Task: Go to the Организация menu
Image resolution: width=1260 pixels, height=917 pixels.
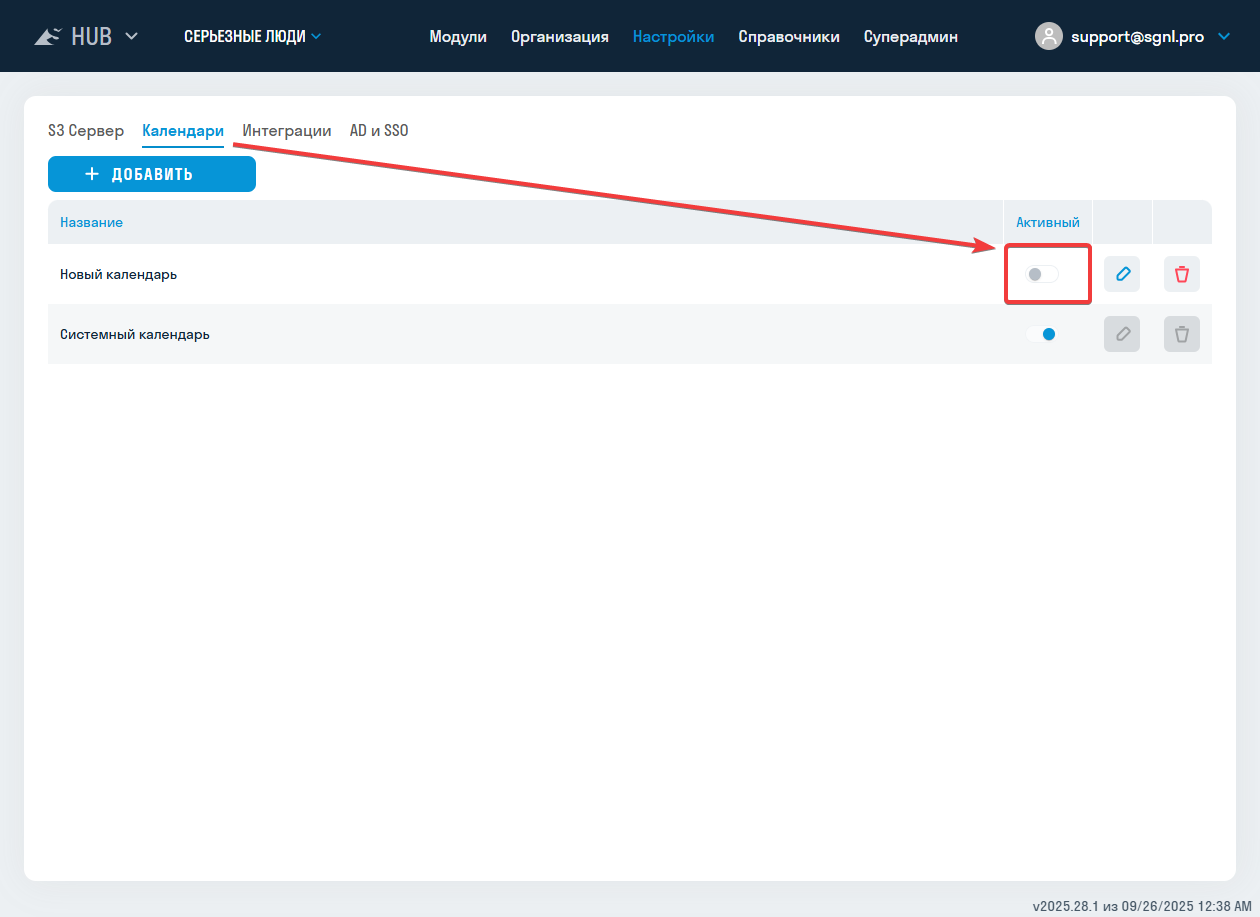Action: pos(559,37)
